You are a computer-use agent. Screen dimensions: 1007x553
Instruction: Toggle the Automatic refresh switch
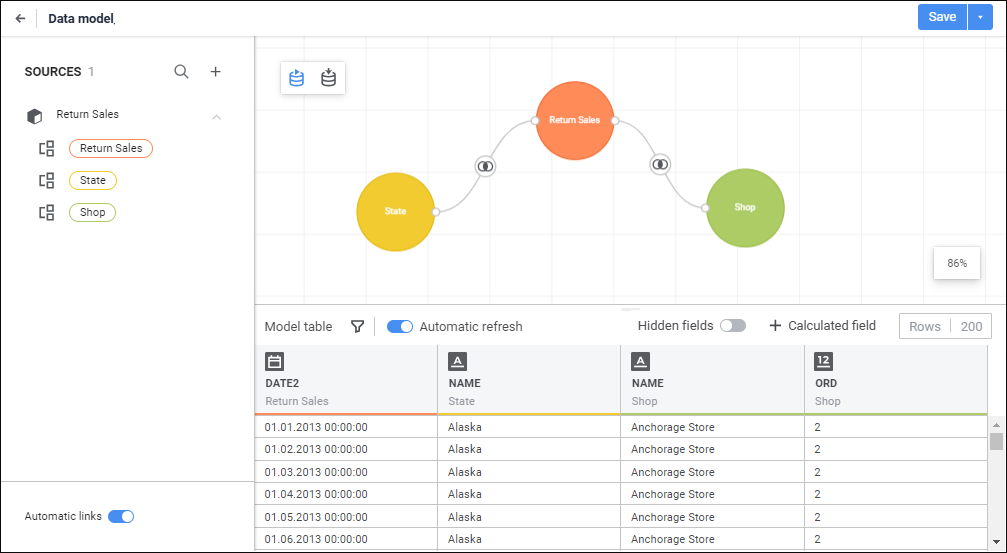pos(400,326)
